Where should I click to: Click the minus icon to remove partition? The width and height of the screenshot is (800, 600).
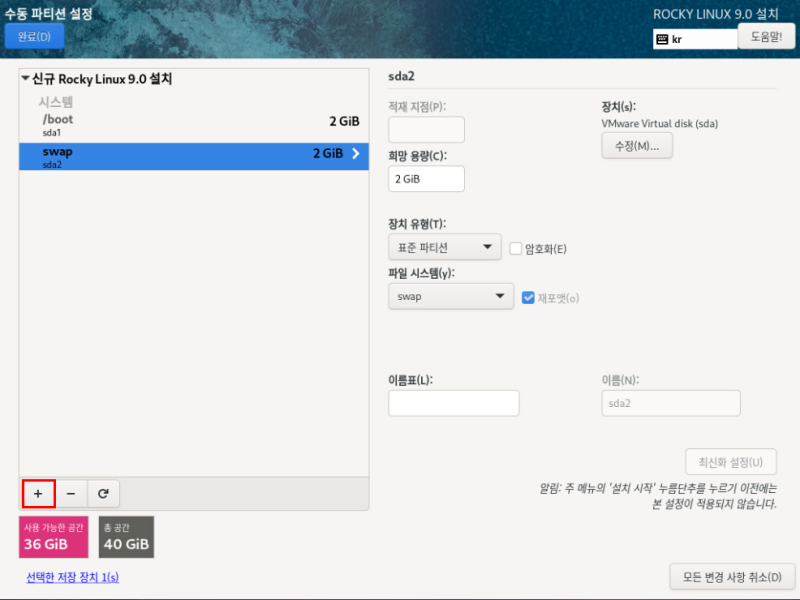click(71, 493)
